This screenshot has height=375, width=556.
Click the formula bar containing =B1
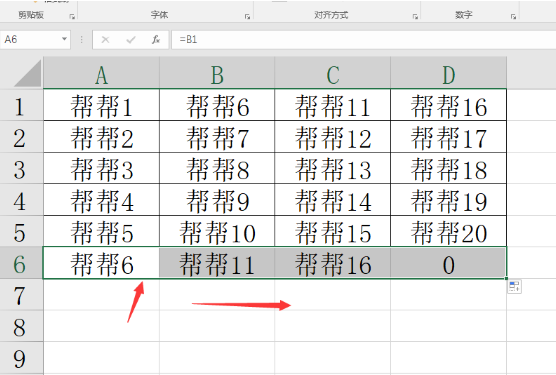[364, 39]
